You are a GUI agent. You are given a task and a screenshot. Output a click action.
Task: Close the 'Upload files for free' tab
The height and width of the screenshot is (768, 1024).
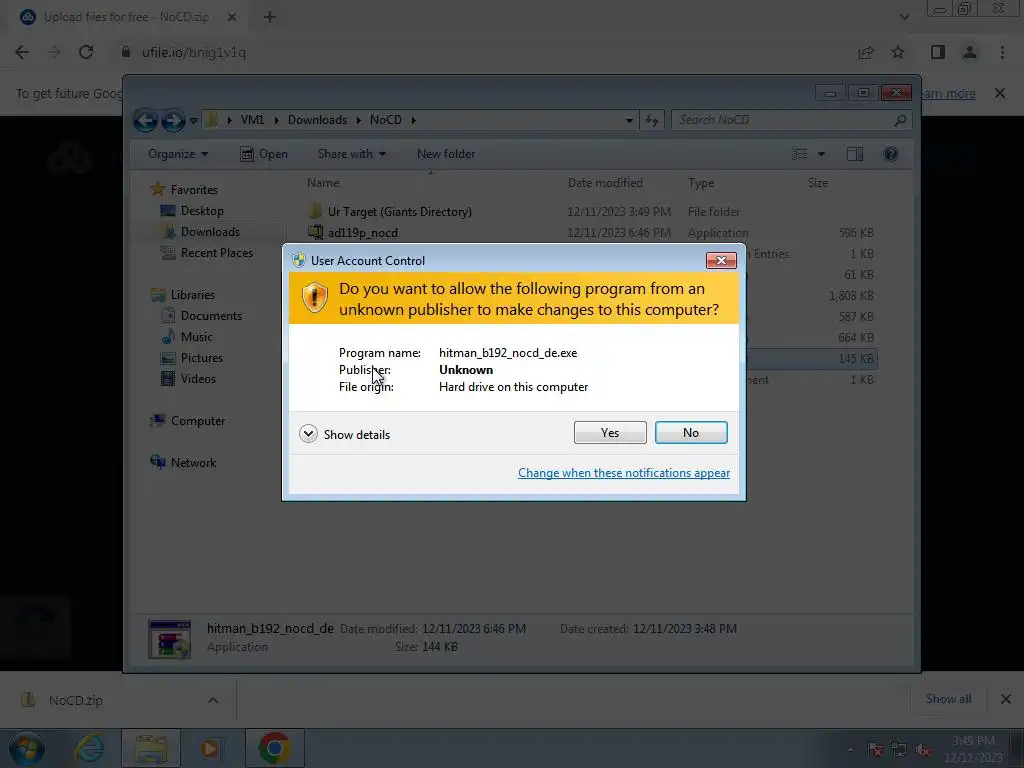(232, 17)
